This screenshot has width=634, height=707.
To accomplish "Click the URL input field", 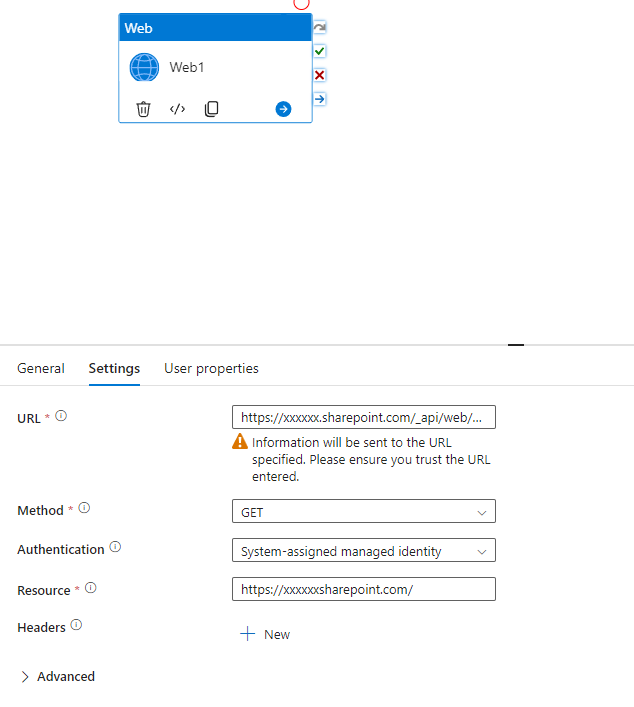I will pos(364,417).
